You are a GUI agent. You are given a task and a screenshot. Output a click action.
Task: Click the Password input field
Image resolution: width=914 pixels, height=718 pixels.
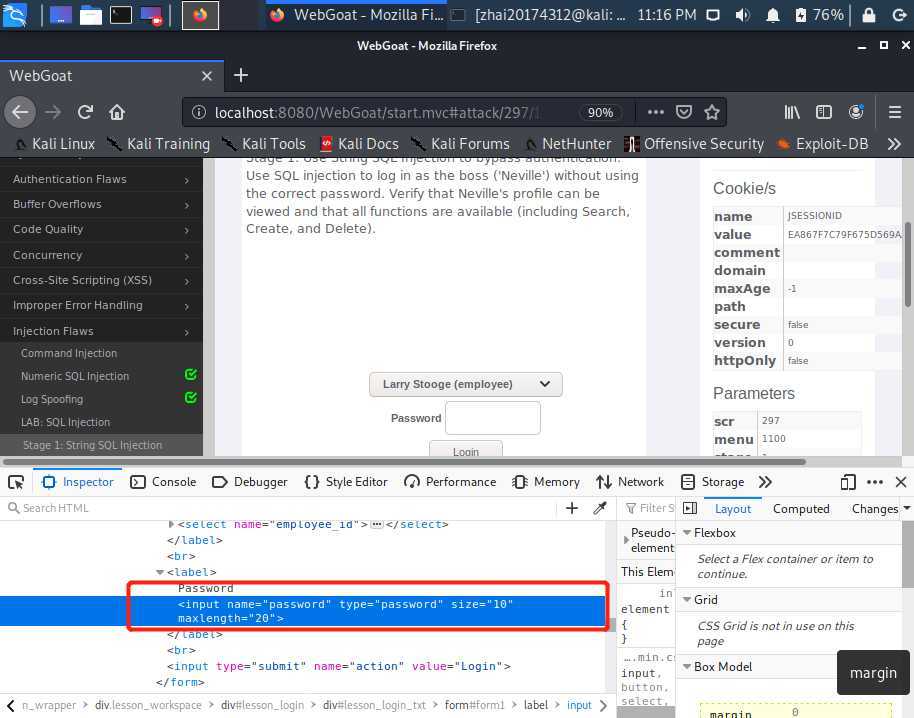[x=493, y=418]
